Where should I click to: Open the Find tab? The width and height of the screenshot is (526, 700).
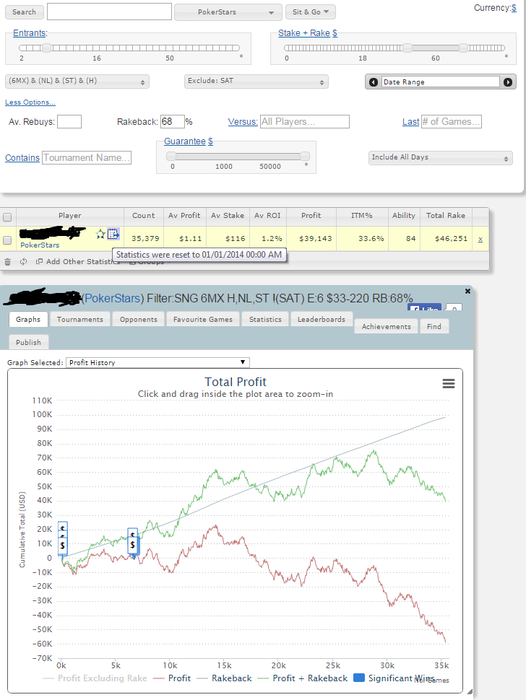coord(434,327)
